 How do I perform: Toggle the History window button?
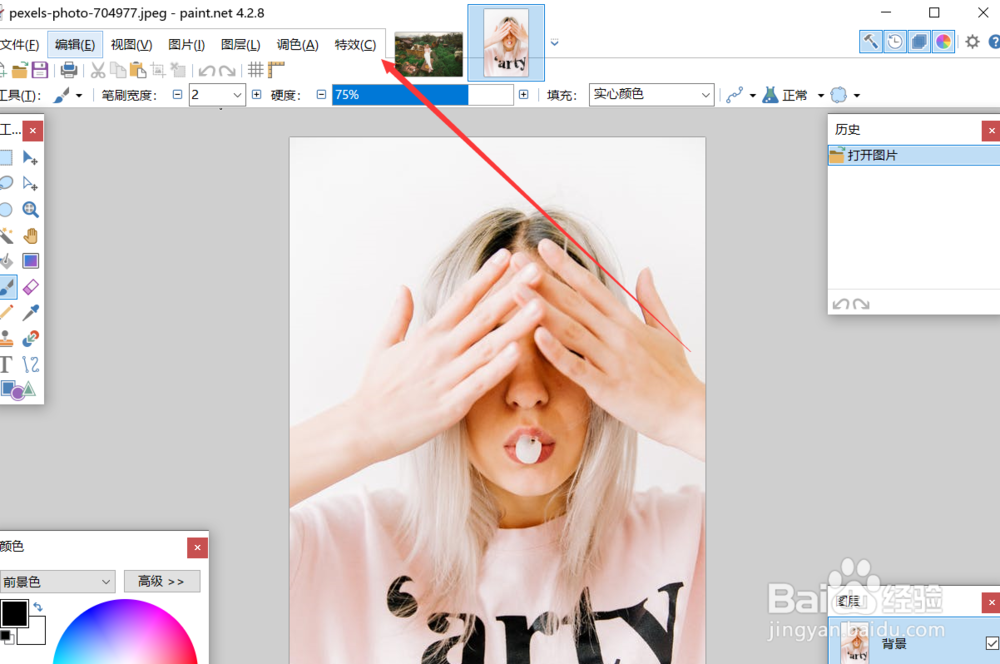tap(895, 42)
